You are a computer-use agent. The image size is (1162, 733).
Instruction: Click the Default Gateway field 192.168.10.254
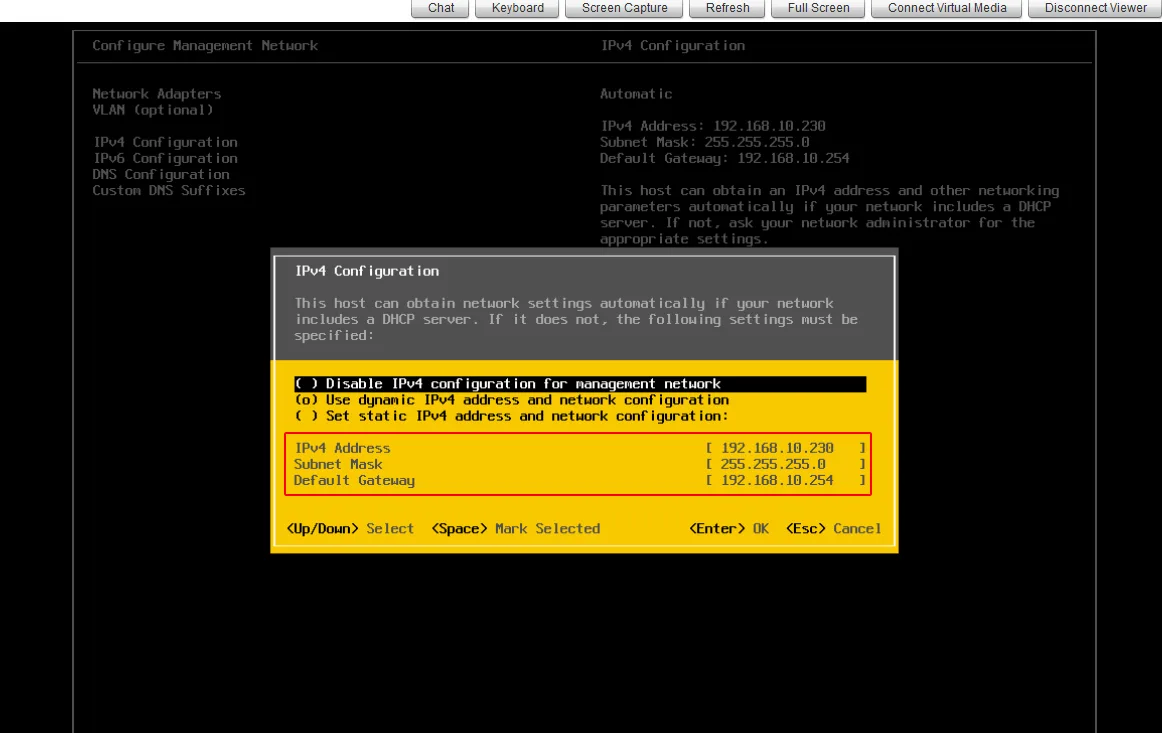click(786, 481)
